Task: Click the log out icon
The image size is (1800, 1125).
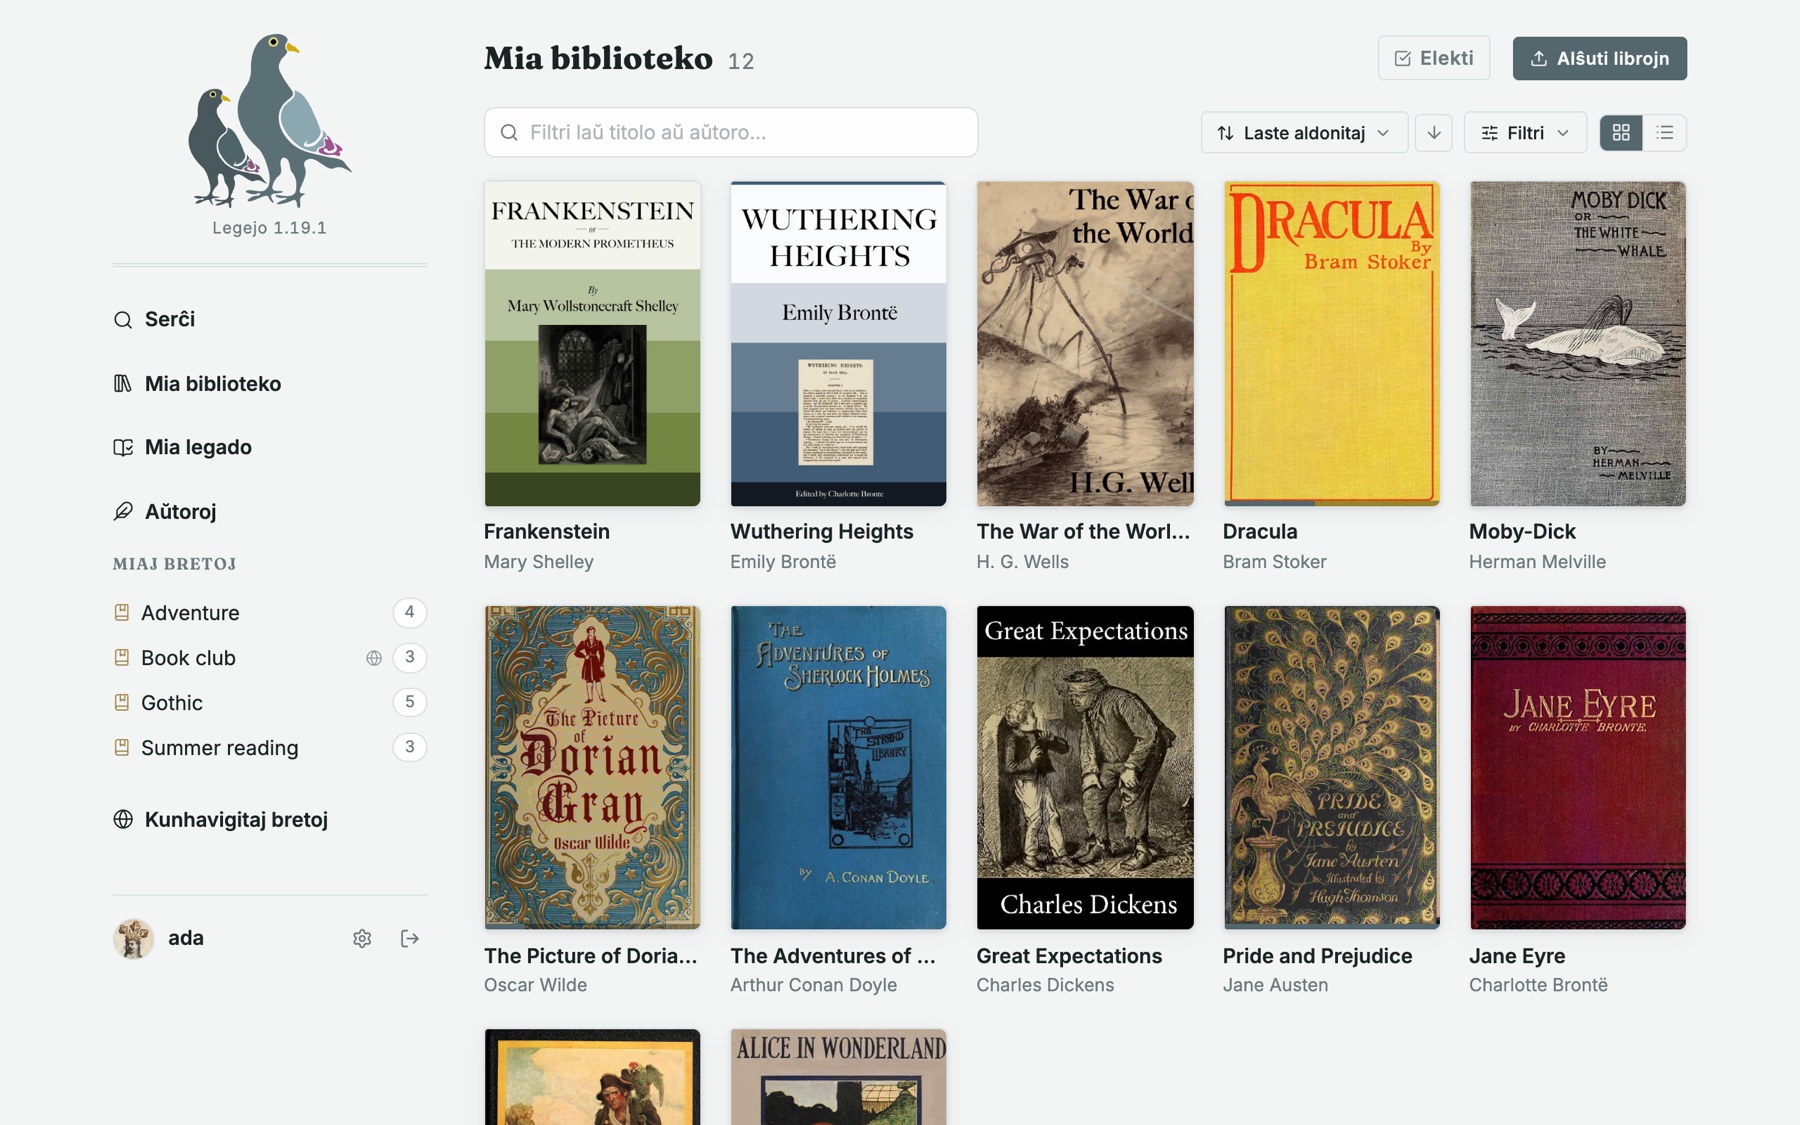Action: (x=409, y=938)
